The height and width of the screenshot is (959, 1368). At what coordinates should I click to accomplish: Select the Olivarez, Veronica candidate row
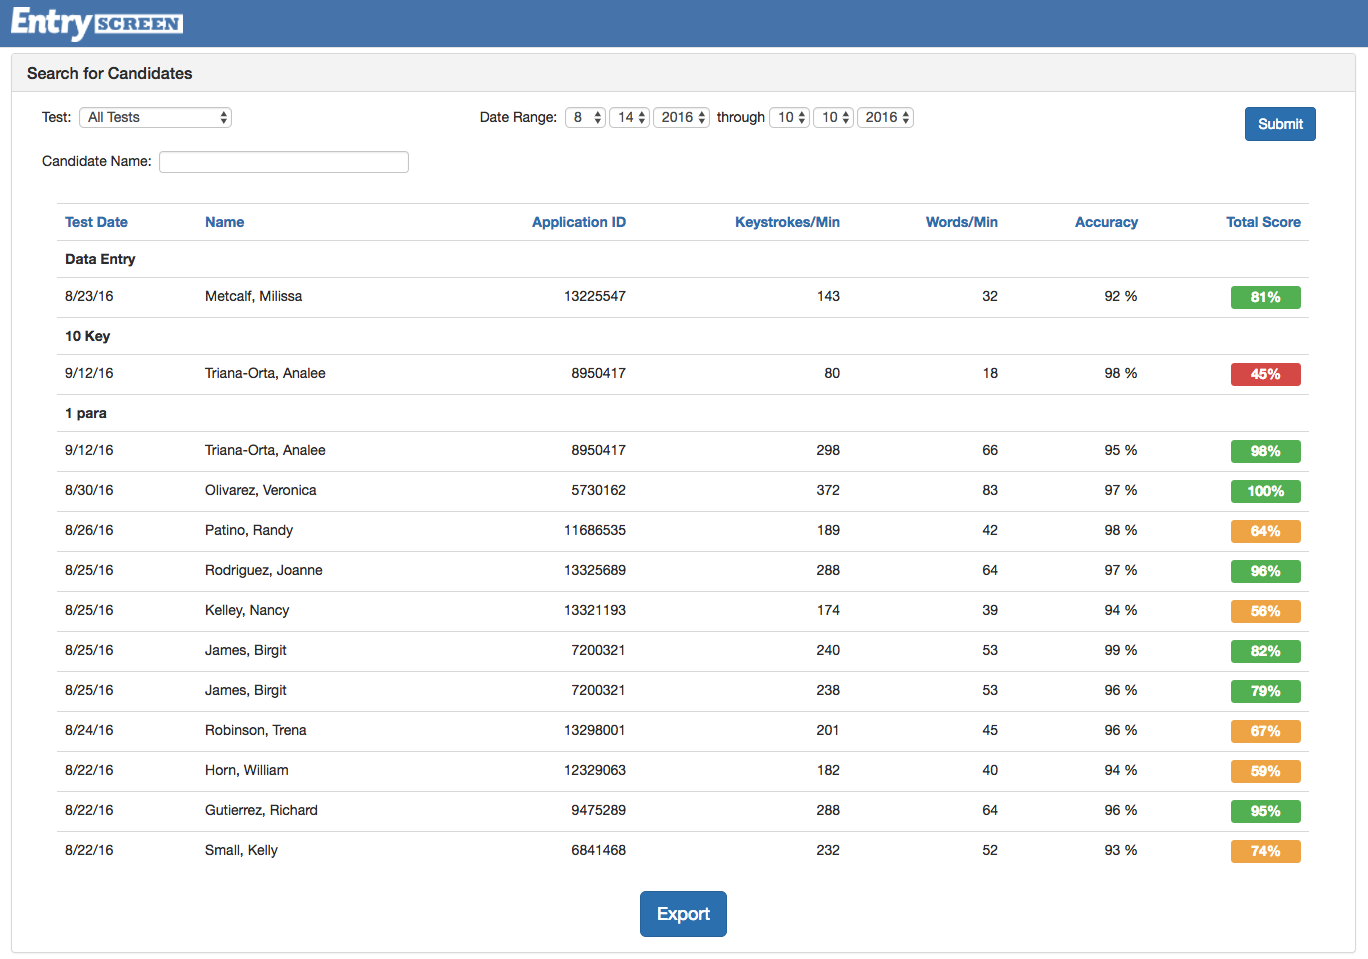tap(260, 490)
